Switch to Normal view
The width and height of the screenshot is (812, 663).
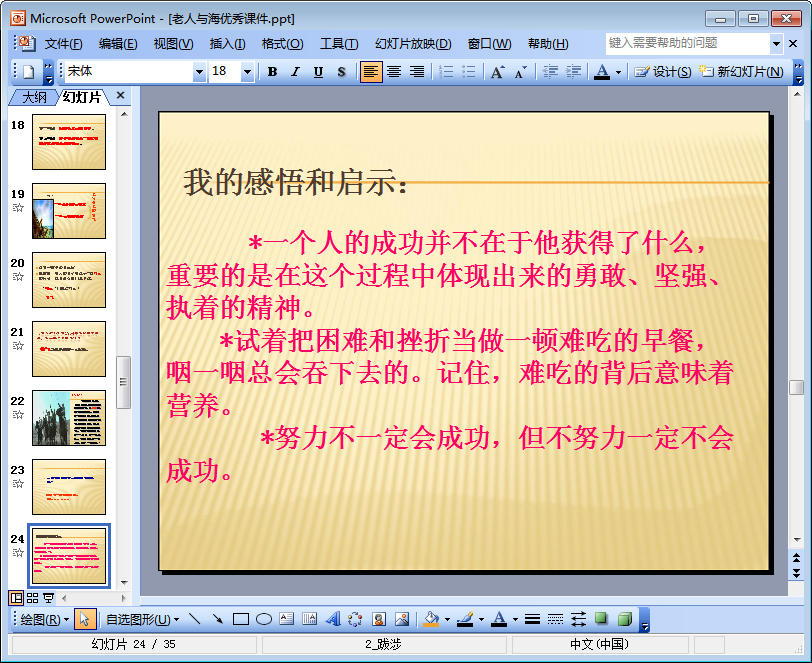[x=16, y=598]
